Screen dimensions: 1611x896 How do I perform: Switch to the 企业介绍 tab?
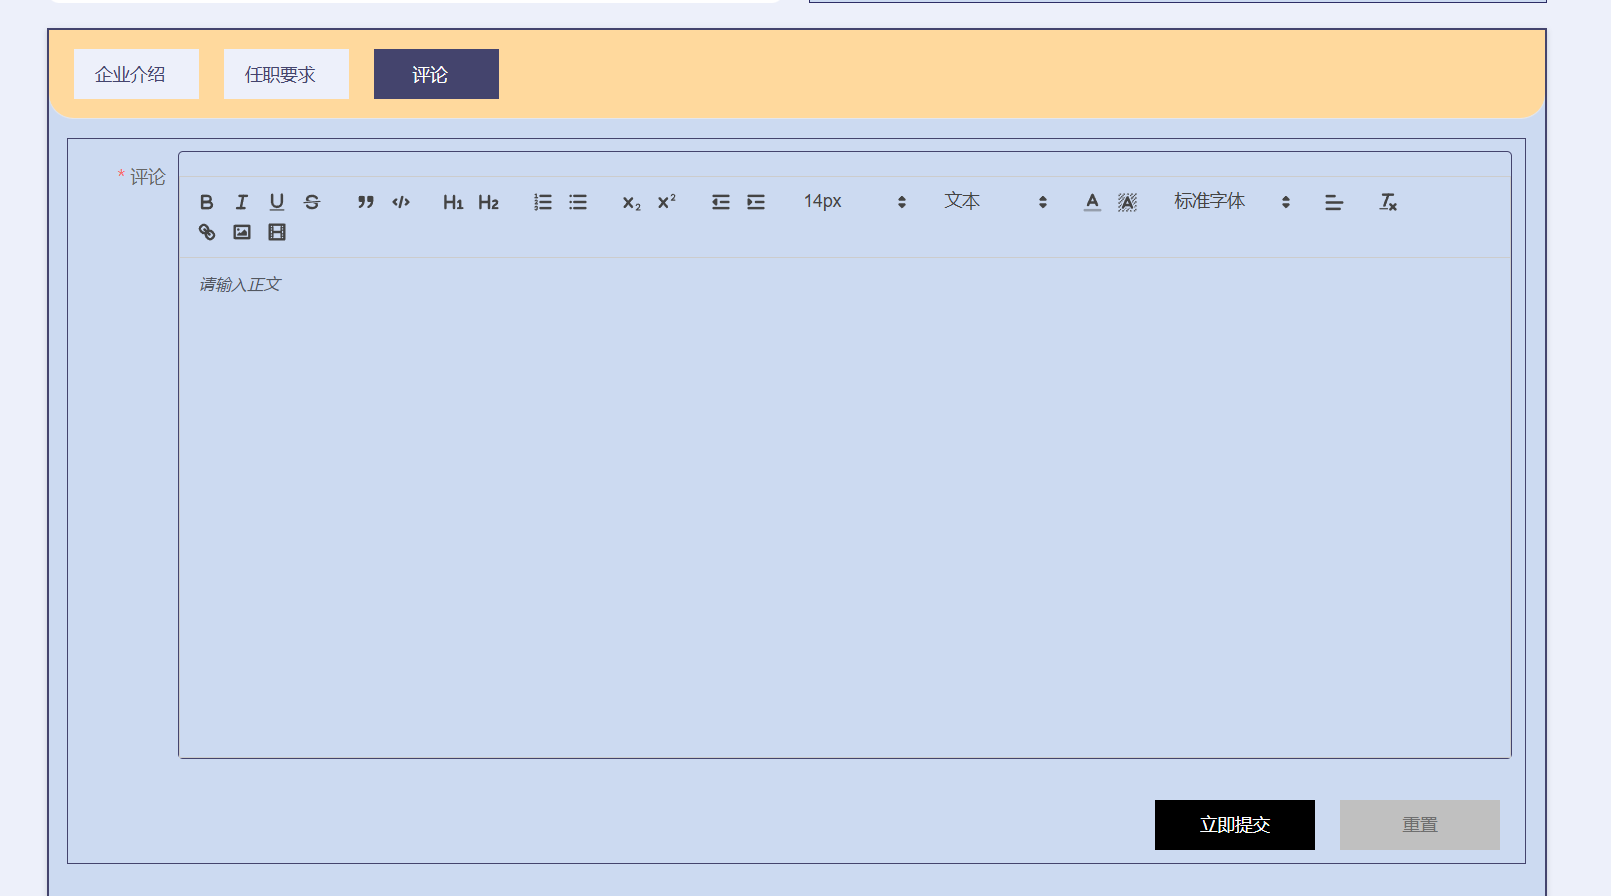pyautogui.click(x=136, y=74)
